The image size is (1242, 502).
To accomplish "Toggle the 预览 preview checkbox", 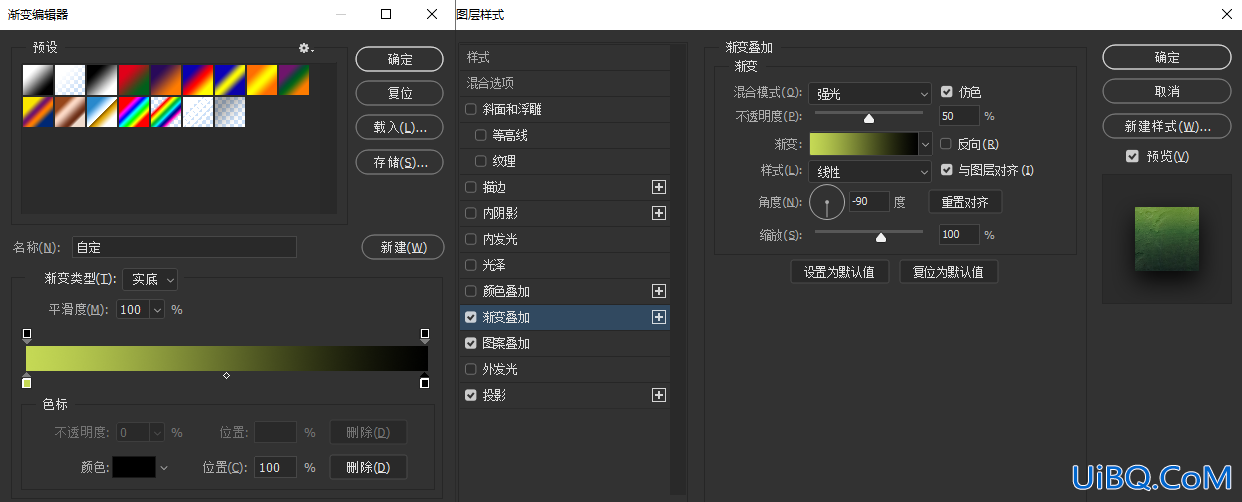I will pyautogui.click(x=1132, y=156).
